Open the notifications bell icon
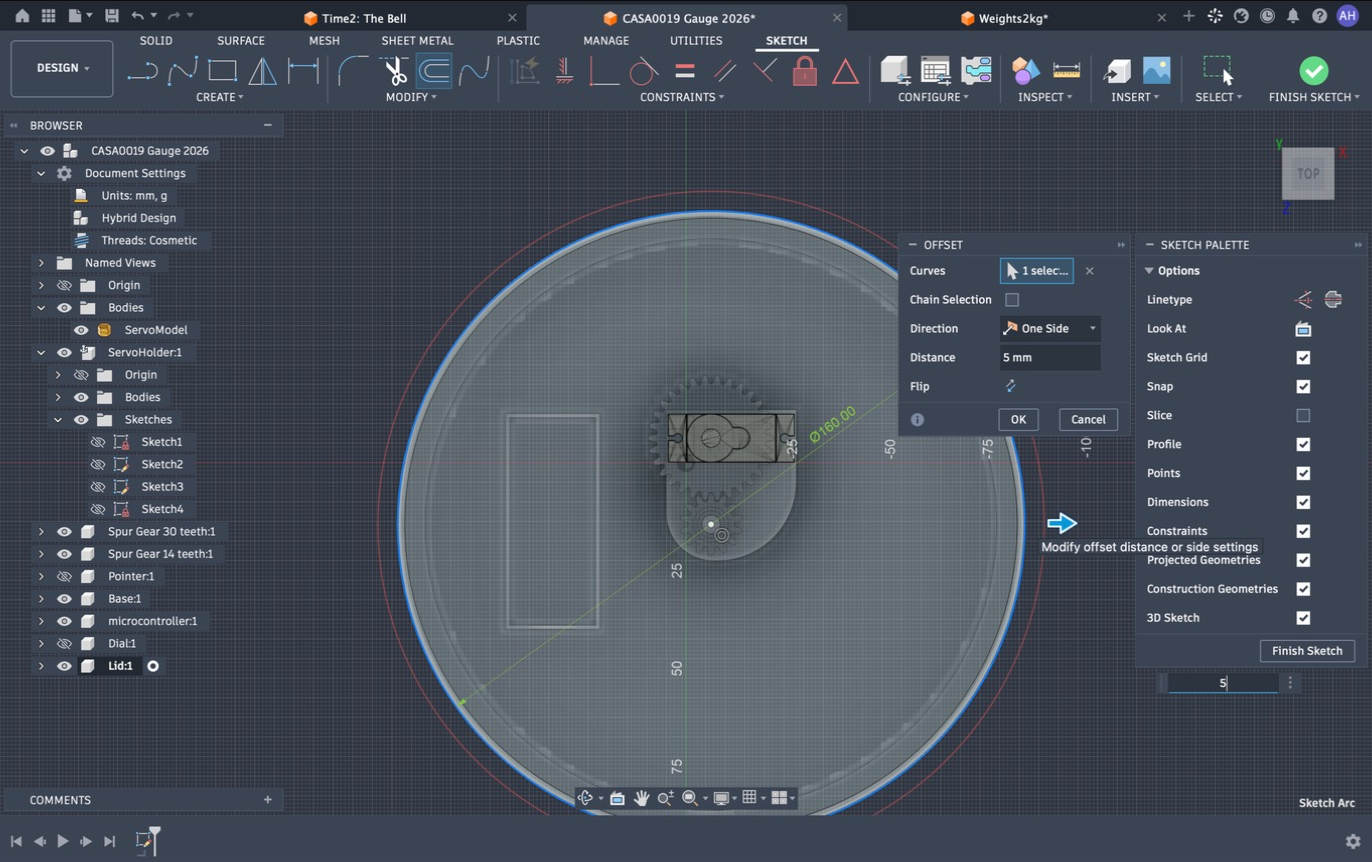This screenshot has height=862, width=1372. [1293, 16]
